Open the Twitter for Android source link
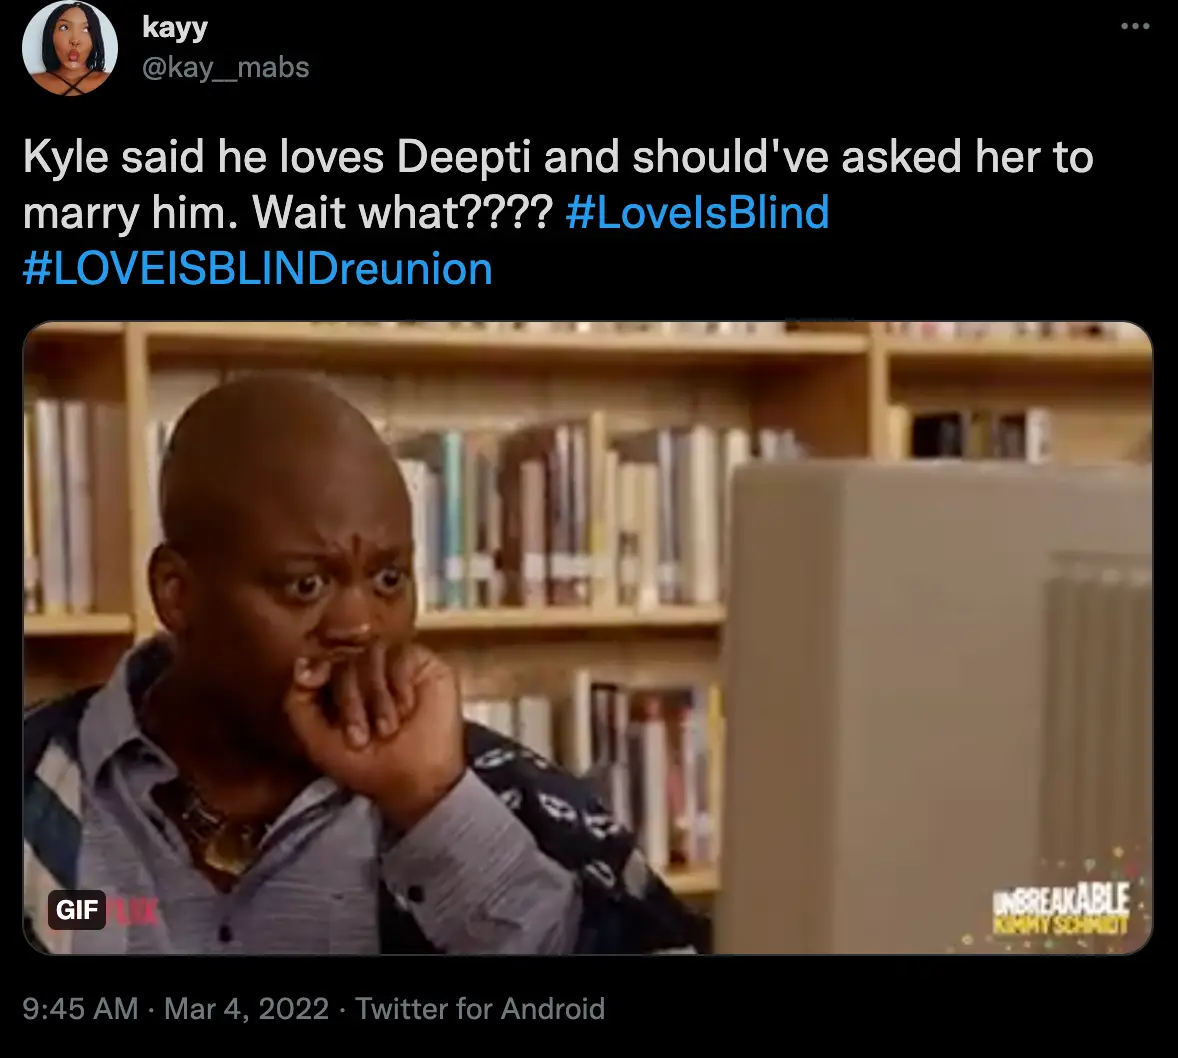This screenshot has width=1178, height=1058. (x=479, y=1008)
